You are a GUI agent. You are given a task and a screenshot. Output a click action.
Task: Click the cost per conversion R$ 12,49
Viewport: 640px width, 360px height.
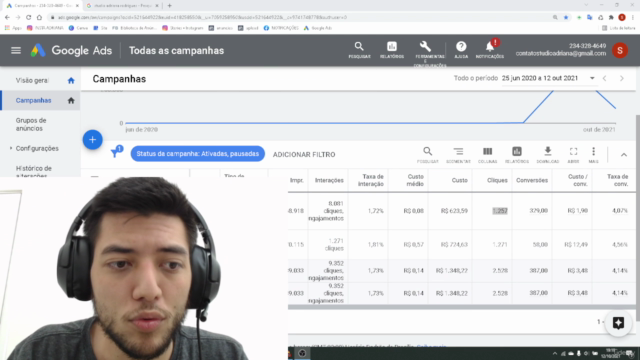576,244
